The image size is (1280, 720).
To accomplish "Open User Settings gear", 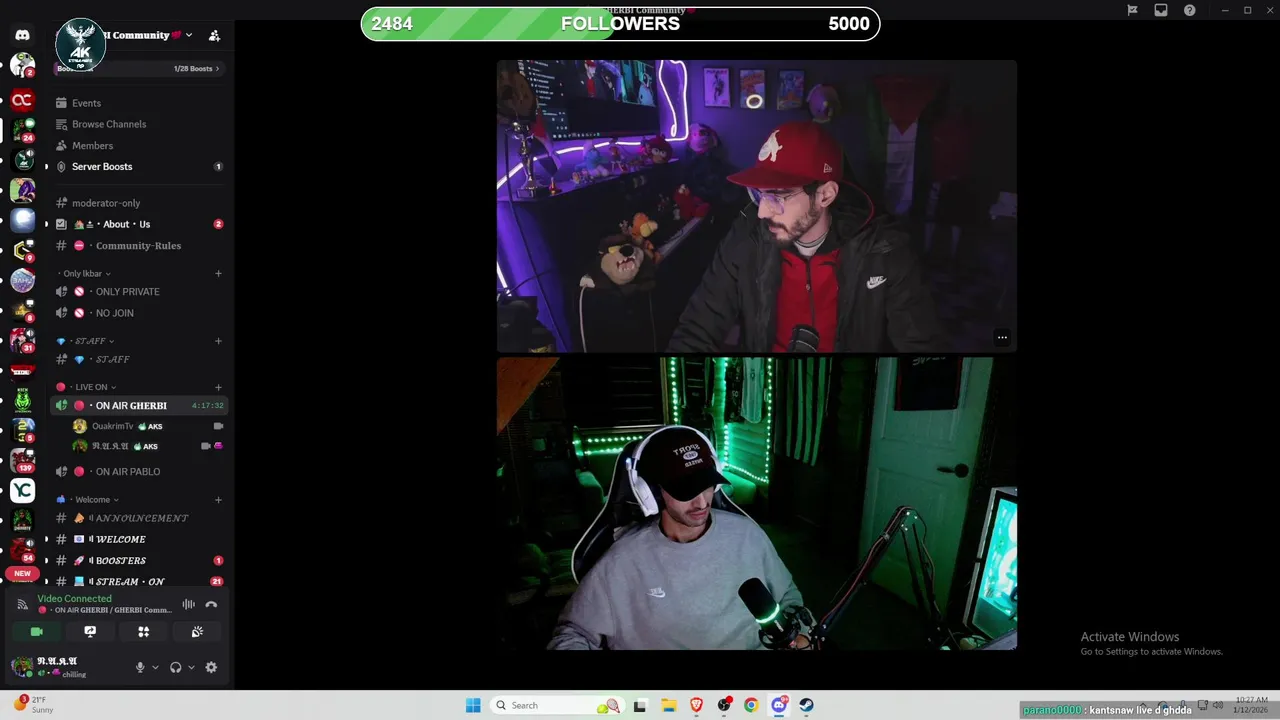I will click(x=211, y=667).
